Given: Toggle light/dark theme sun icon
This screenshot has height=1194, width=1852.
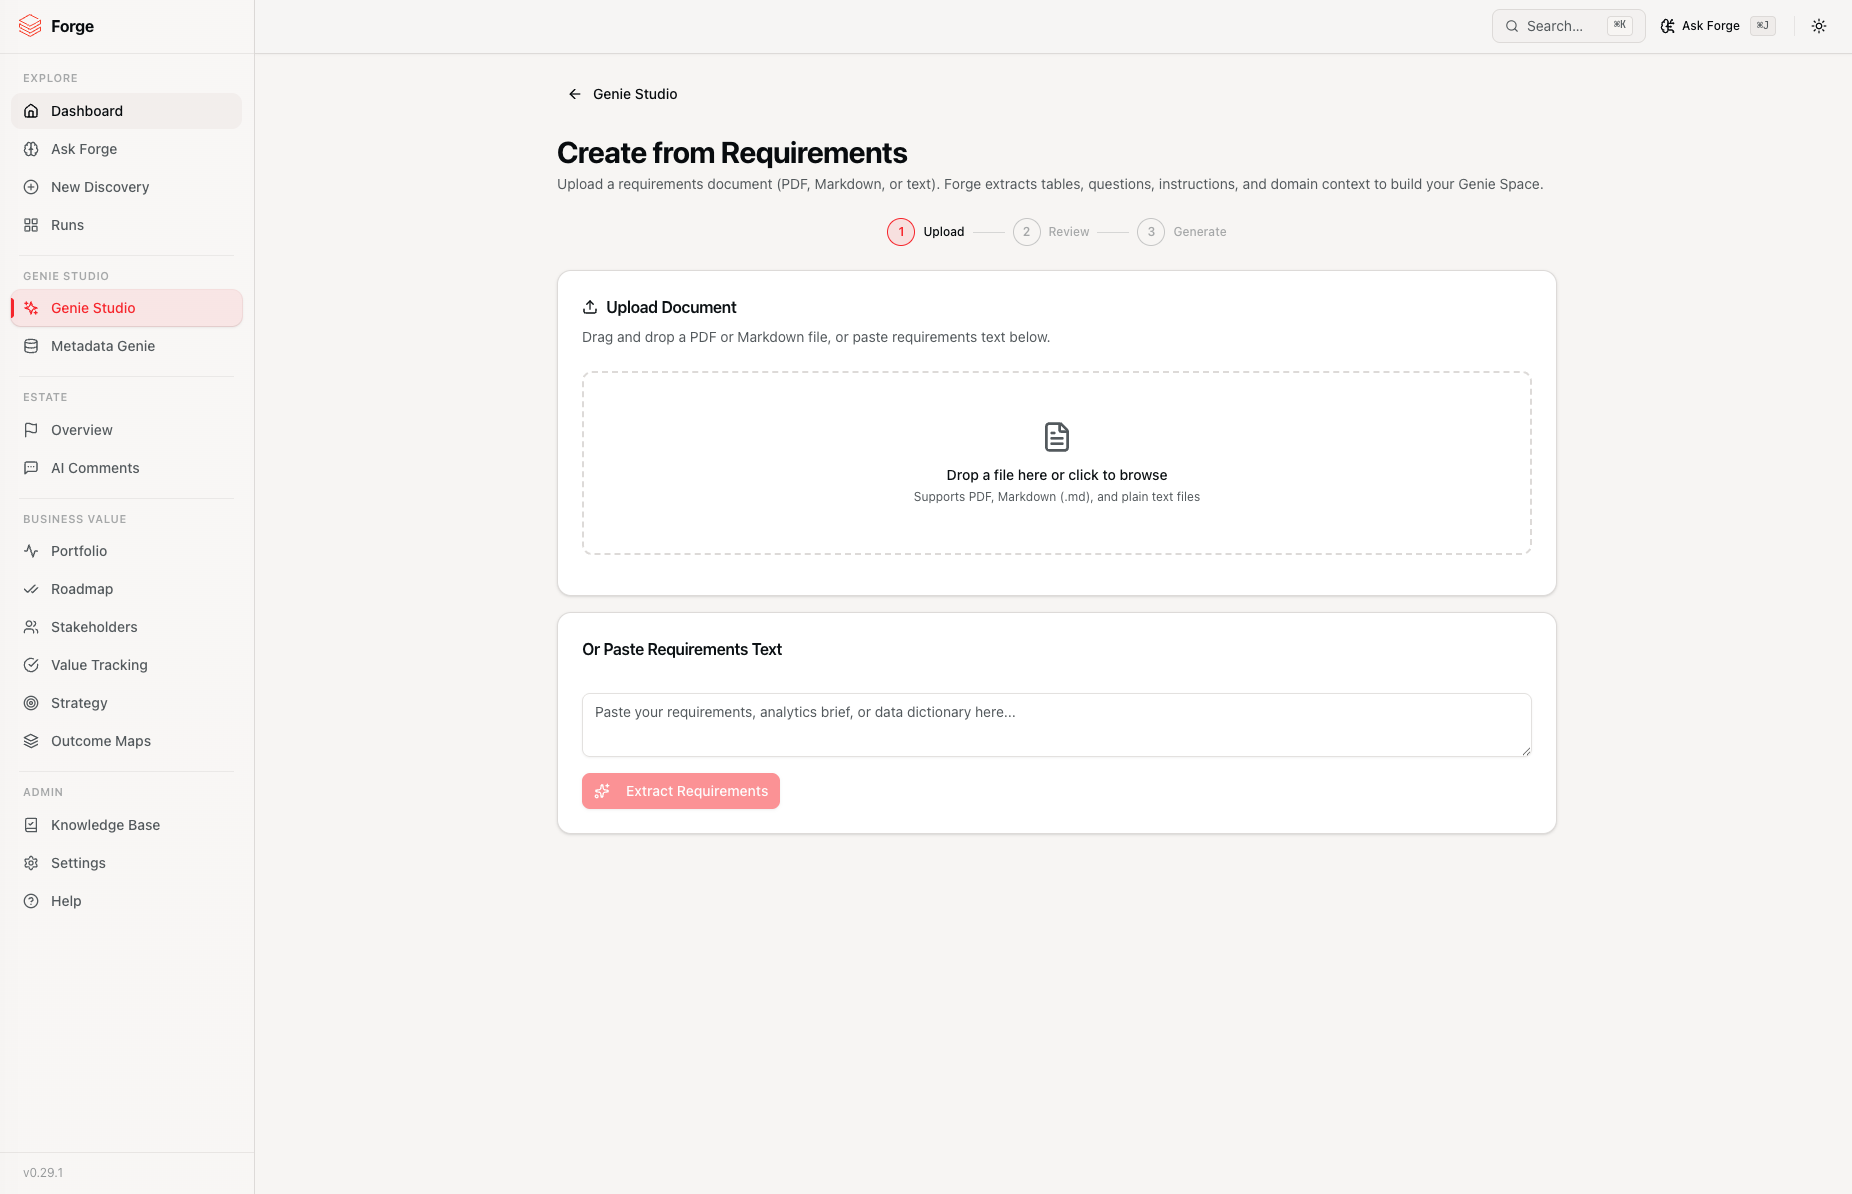Looking at the screenshot, I should (x=1819, y=26).
